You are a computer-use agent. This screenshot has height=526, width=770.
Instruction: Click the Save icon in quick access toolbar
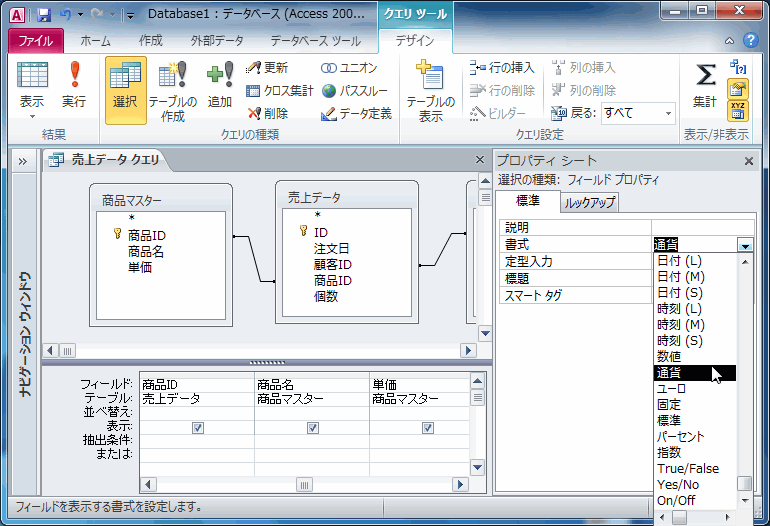(44, 15)
